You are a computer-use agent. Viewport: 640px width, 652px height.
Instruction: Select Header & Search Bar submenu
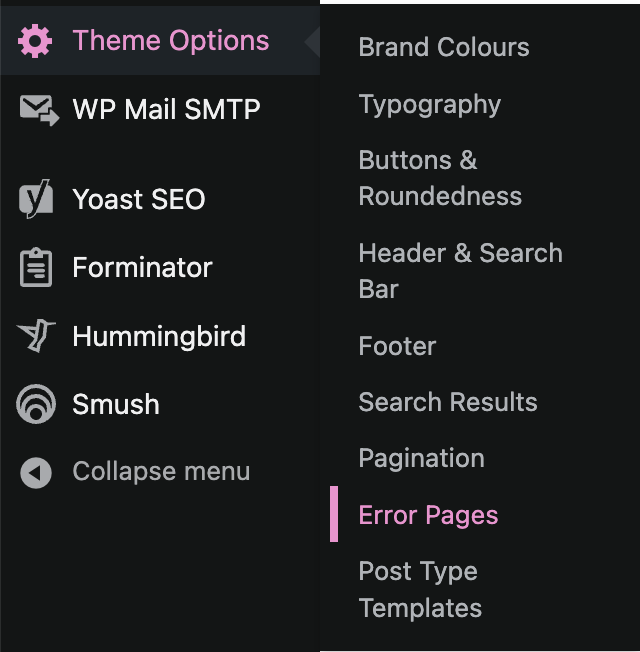click(460, 271)
